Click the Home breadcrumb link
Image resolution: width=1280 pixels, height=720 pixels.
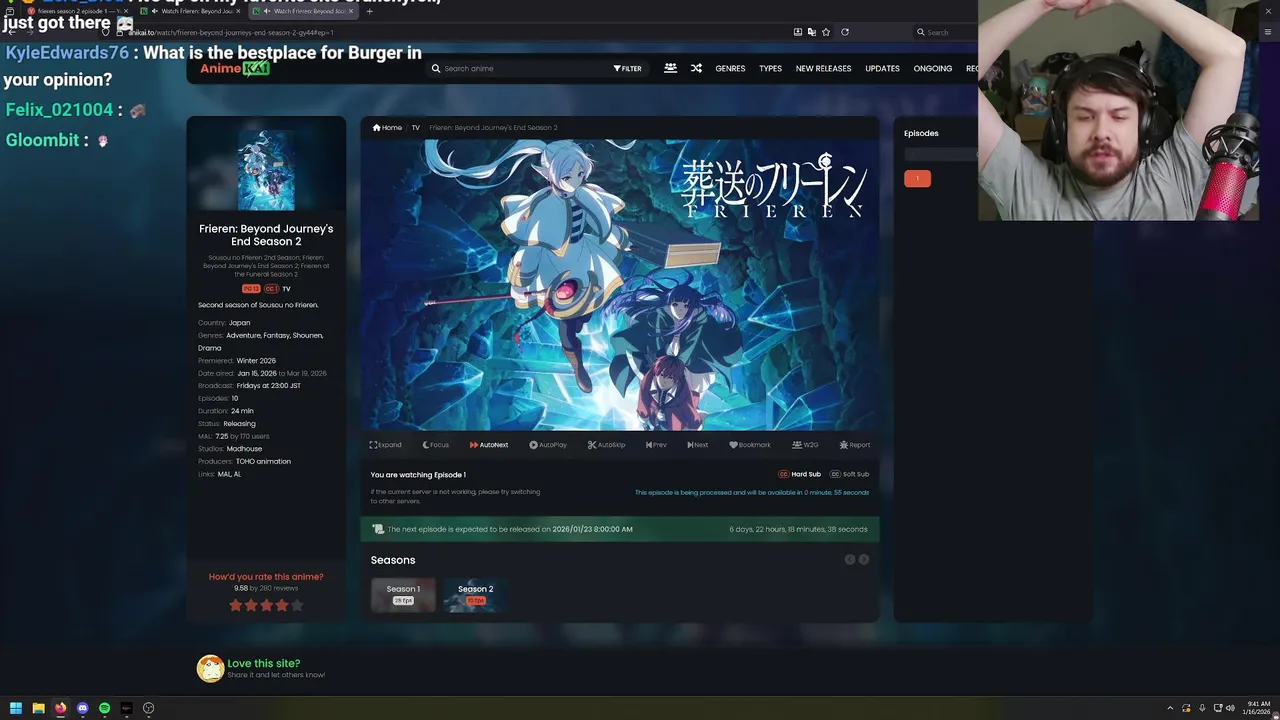[x=387, y=127]
